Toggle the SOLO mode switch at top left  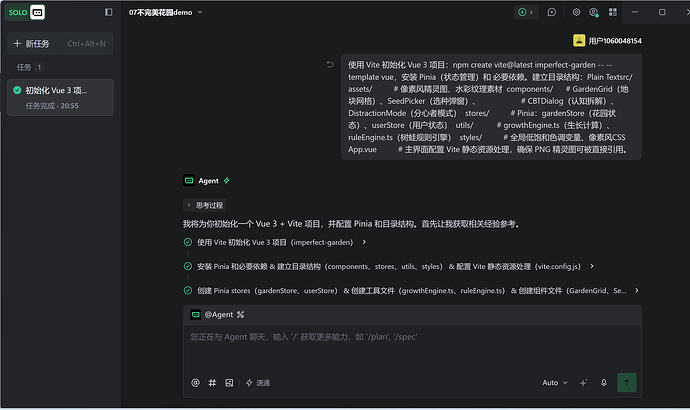click(26, 12)
